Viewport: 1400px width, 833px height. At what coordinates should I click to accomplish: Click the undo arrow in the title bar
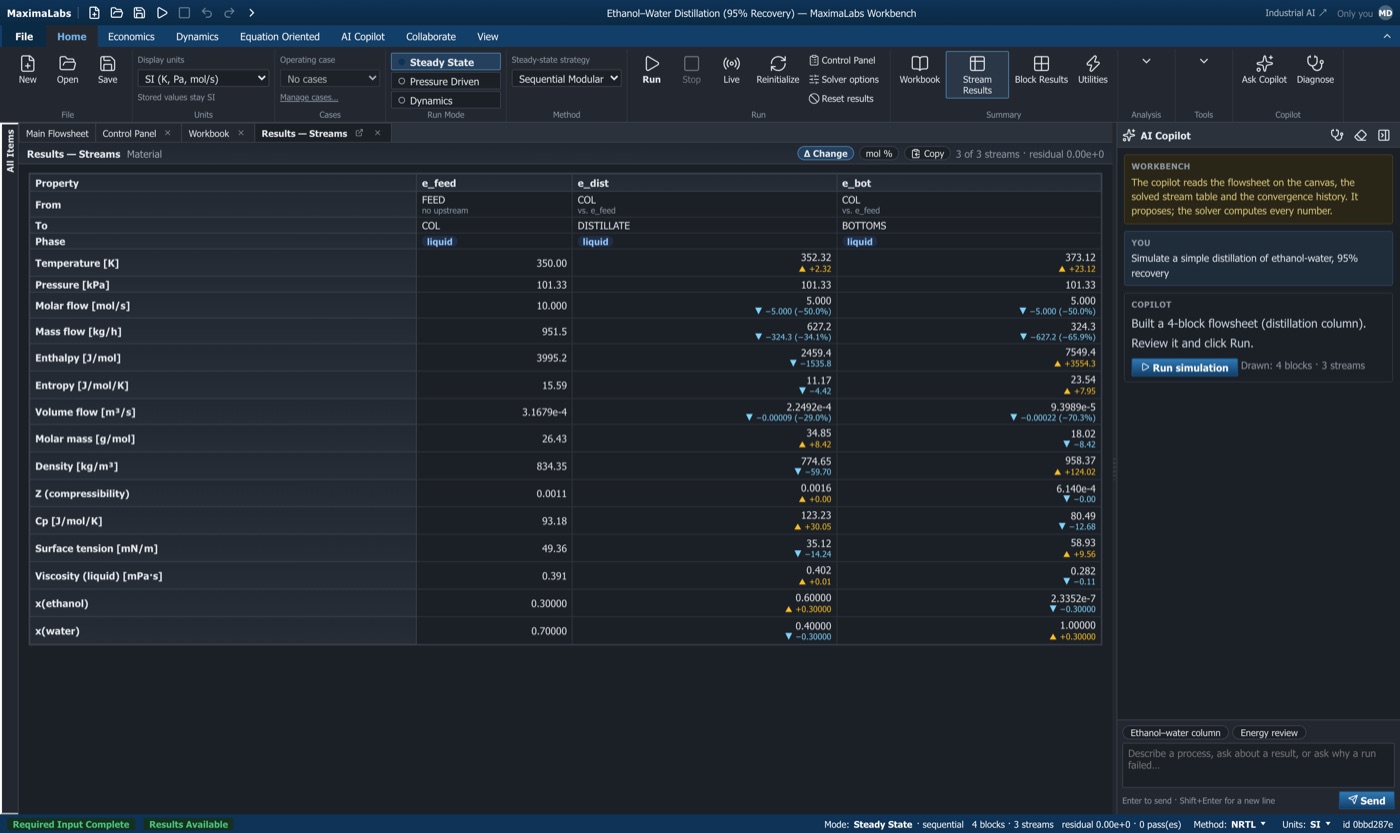[x=207, y=13]
